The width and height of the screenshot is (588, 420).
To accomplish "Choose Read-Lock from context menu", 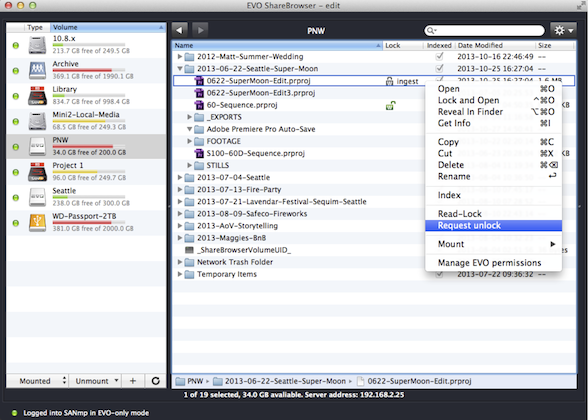I will coord(493,214).
